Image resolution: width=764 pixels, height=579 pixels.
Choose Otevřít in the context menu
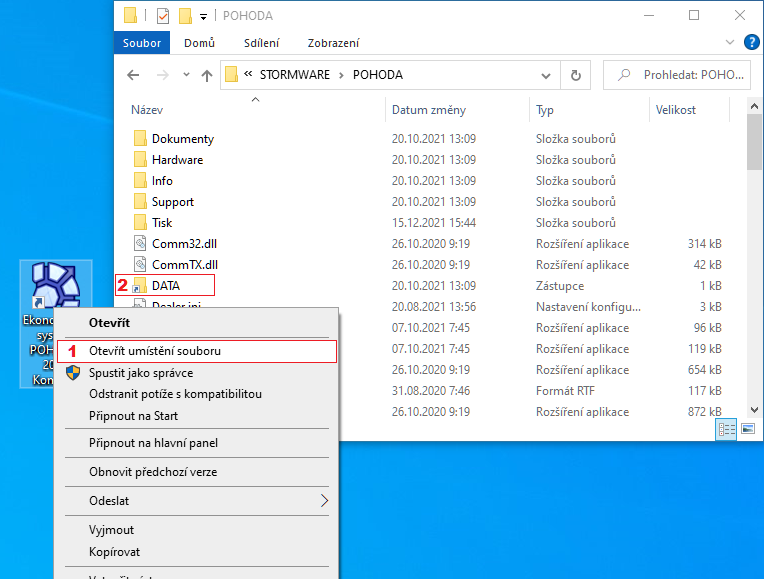coord(197,323)
